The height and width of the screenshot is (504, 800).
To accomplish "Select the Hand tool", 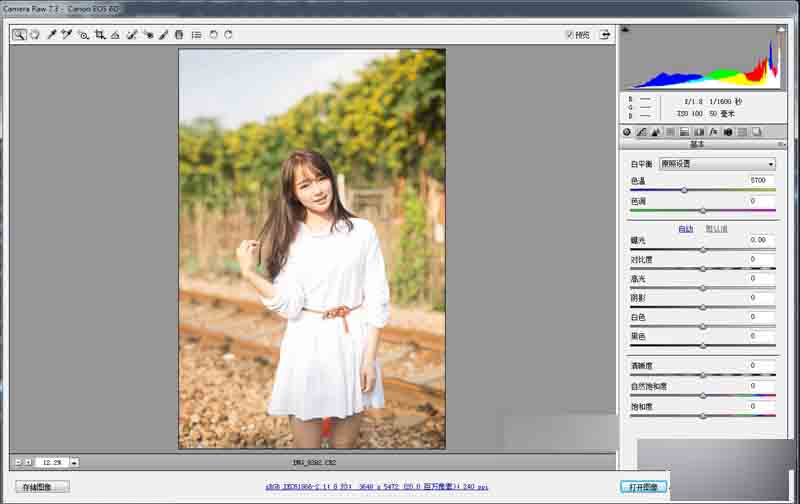I will (x=35, y=35).
